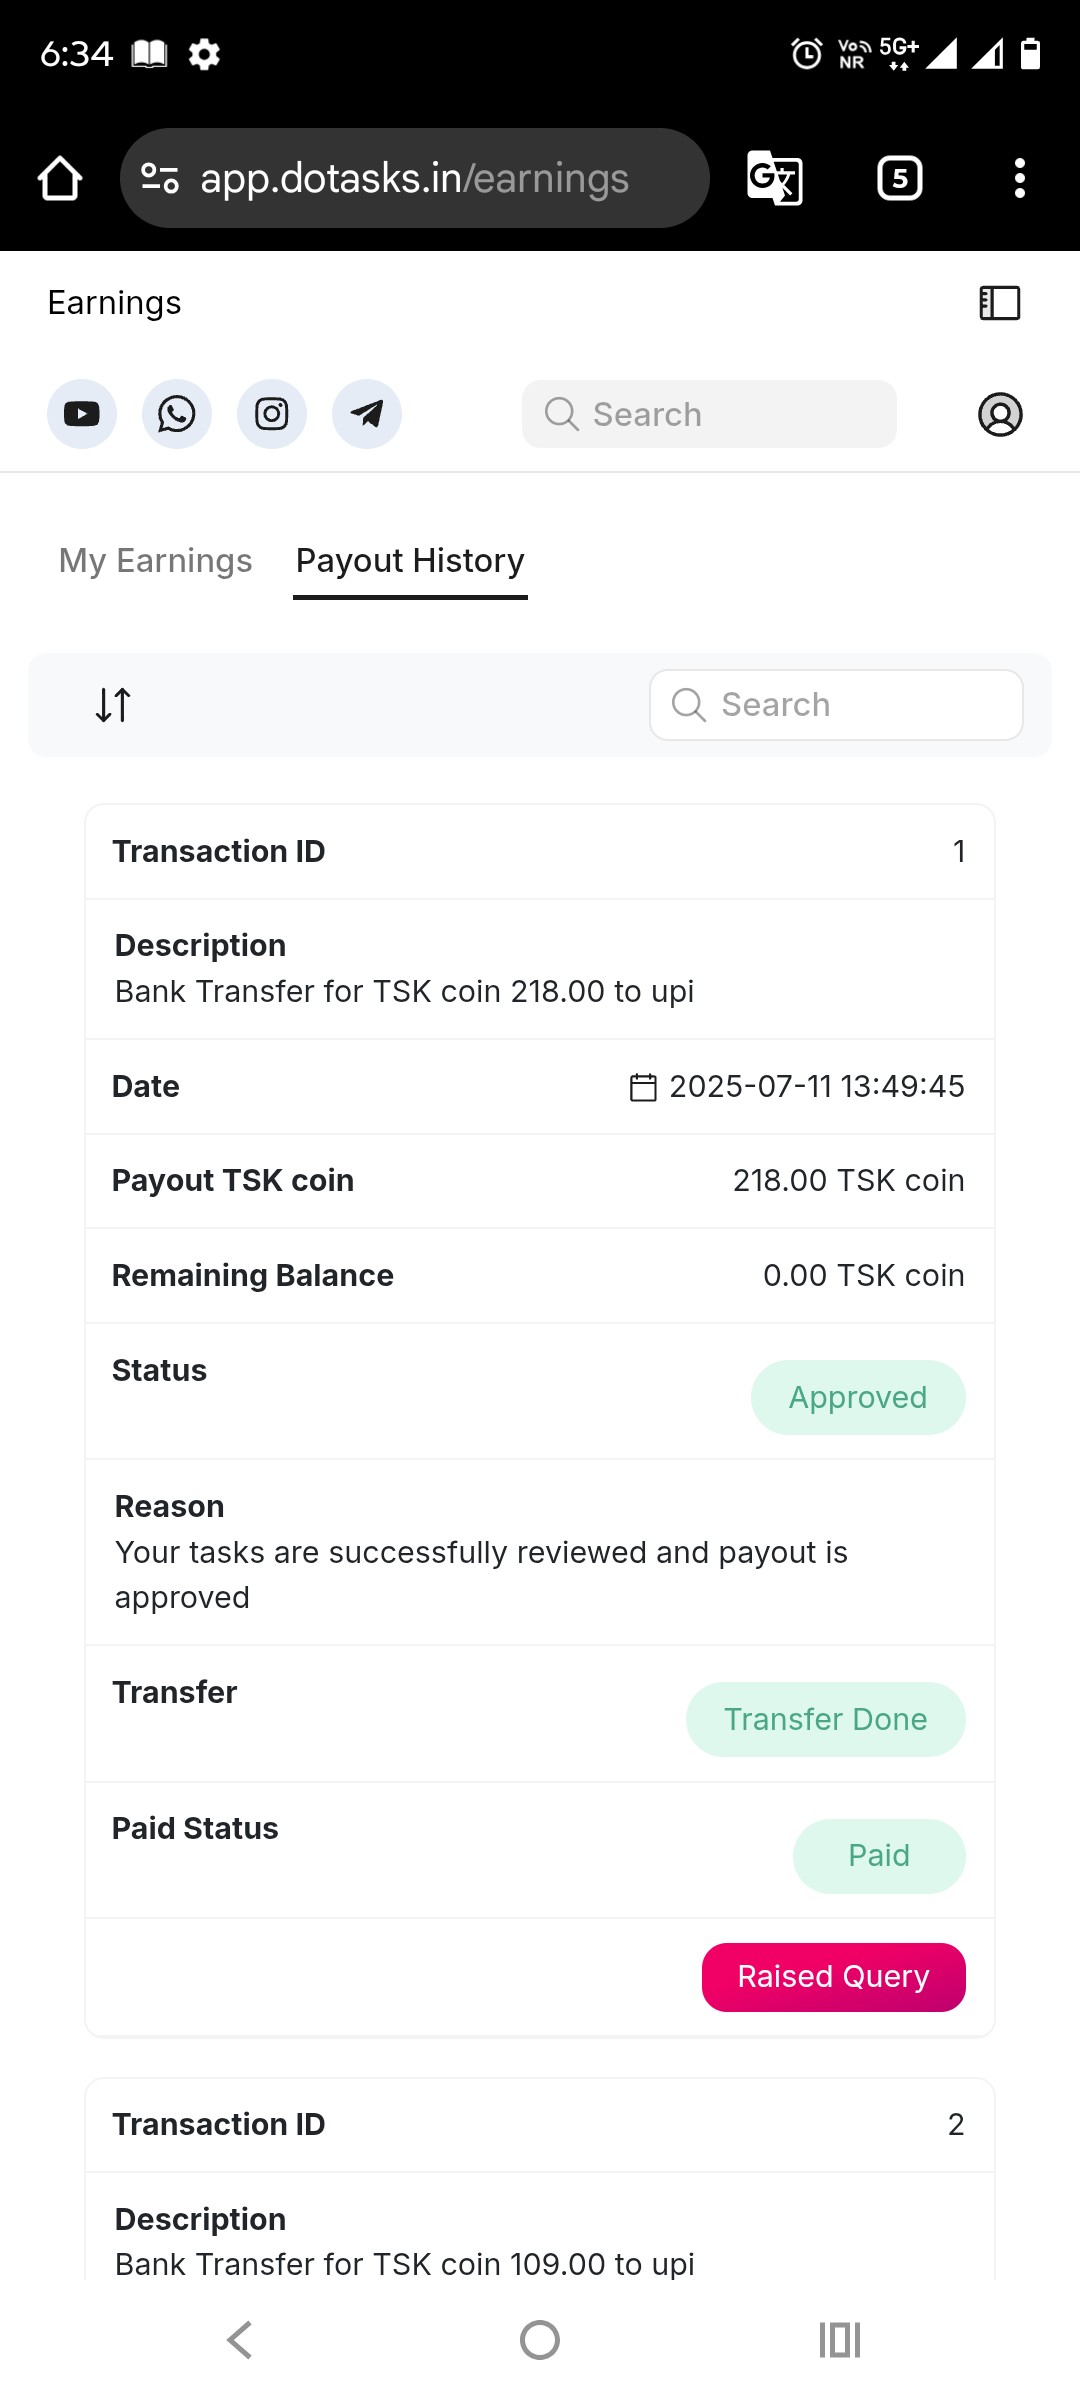Open the Instagram icon link

tap(272, 414)
